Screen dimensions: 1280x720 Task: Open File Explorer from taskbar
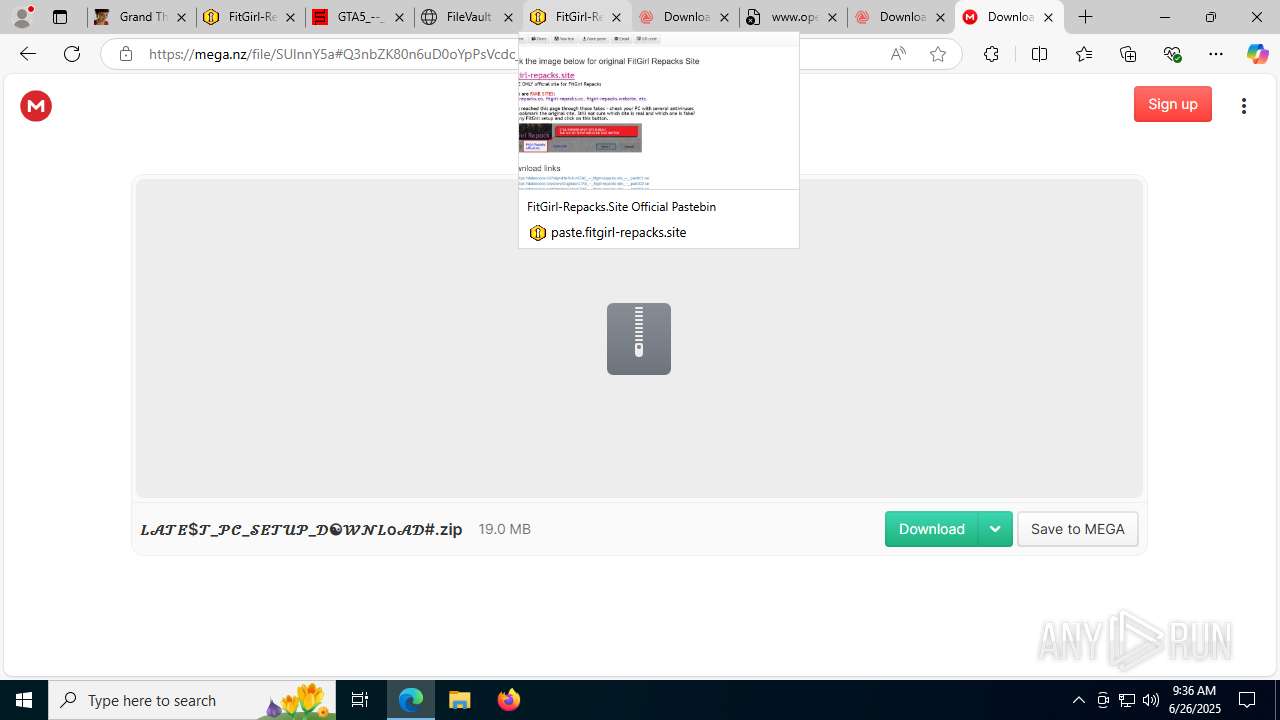tap(460, 700)
